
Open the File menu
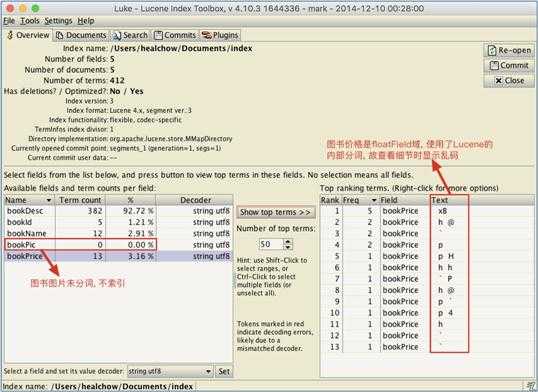coord(9,21)
